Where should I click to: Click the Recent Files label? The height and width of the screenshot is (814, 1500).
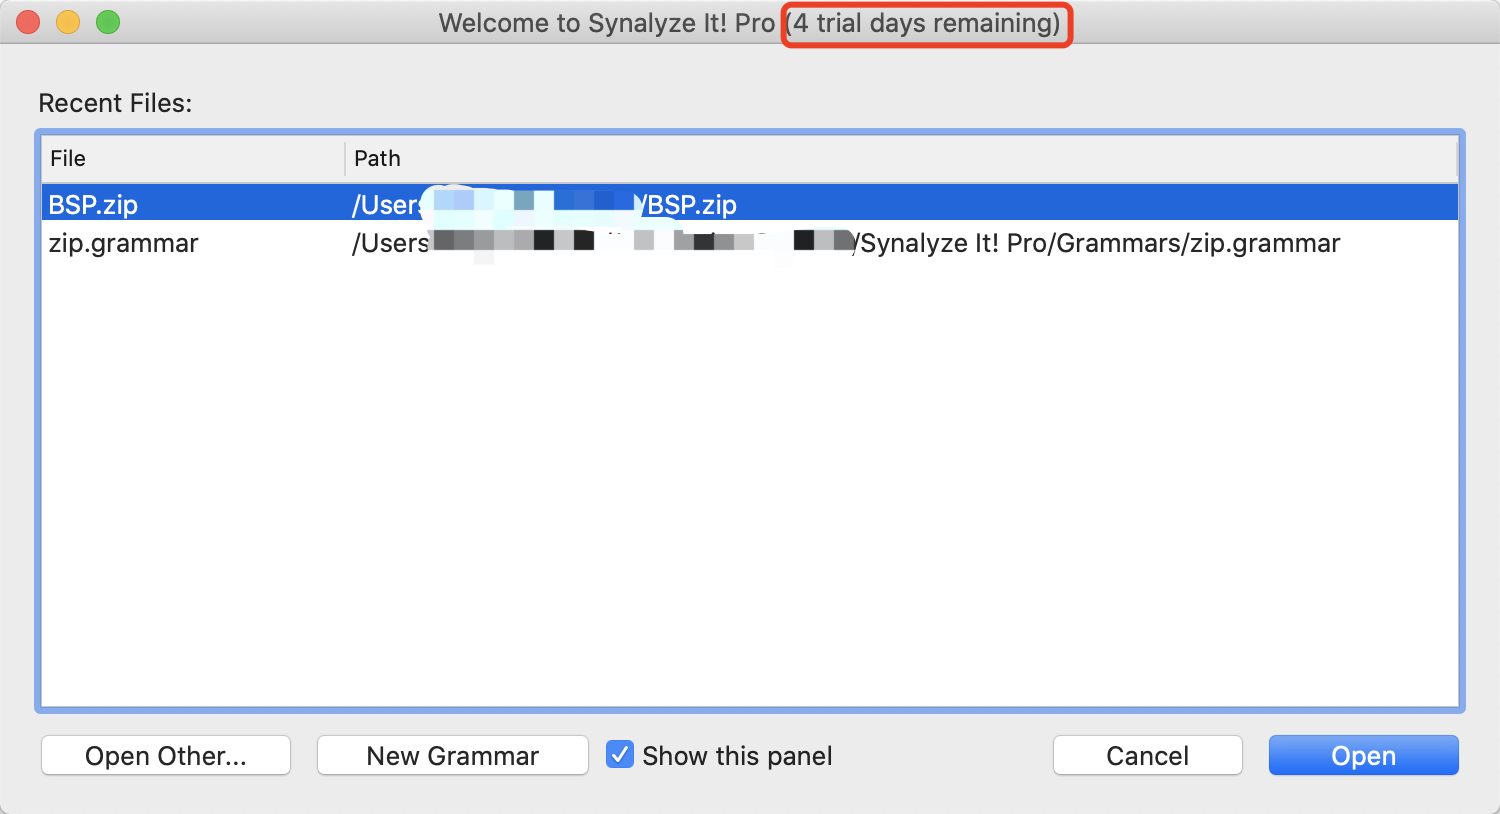[115, 103]
